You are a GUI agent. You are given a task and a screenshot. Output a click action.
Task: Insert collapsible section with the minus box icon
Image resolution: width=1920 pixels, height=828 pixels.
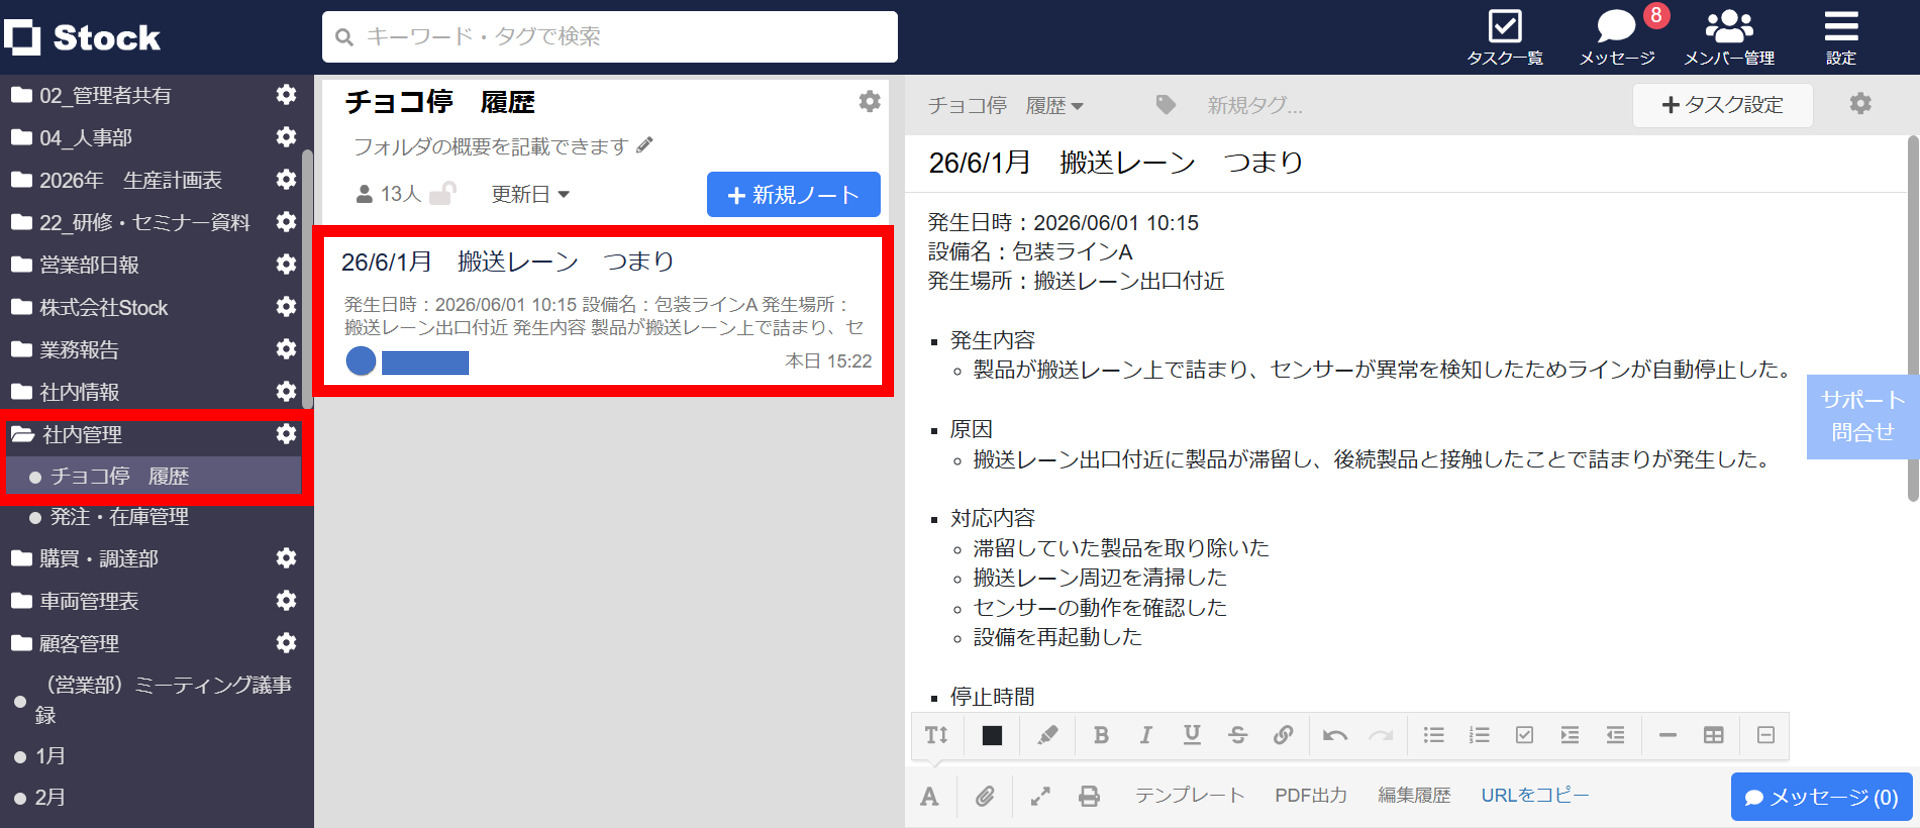point(1765,735)
